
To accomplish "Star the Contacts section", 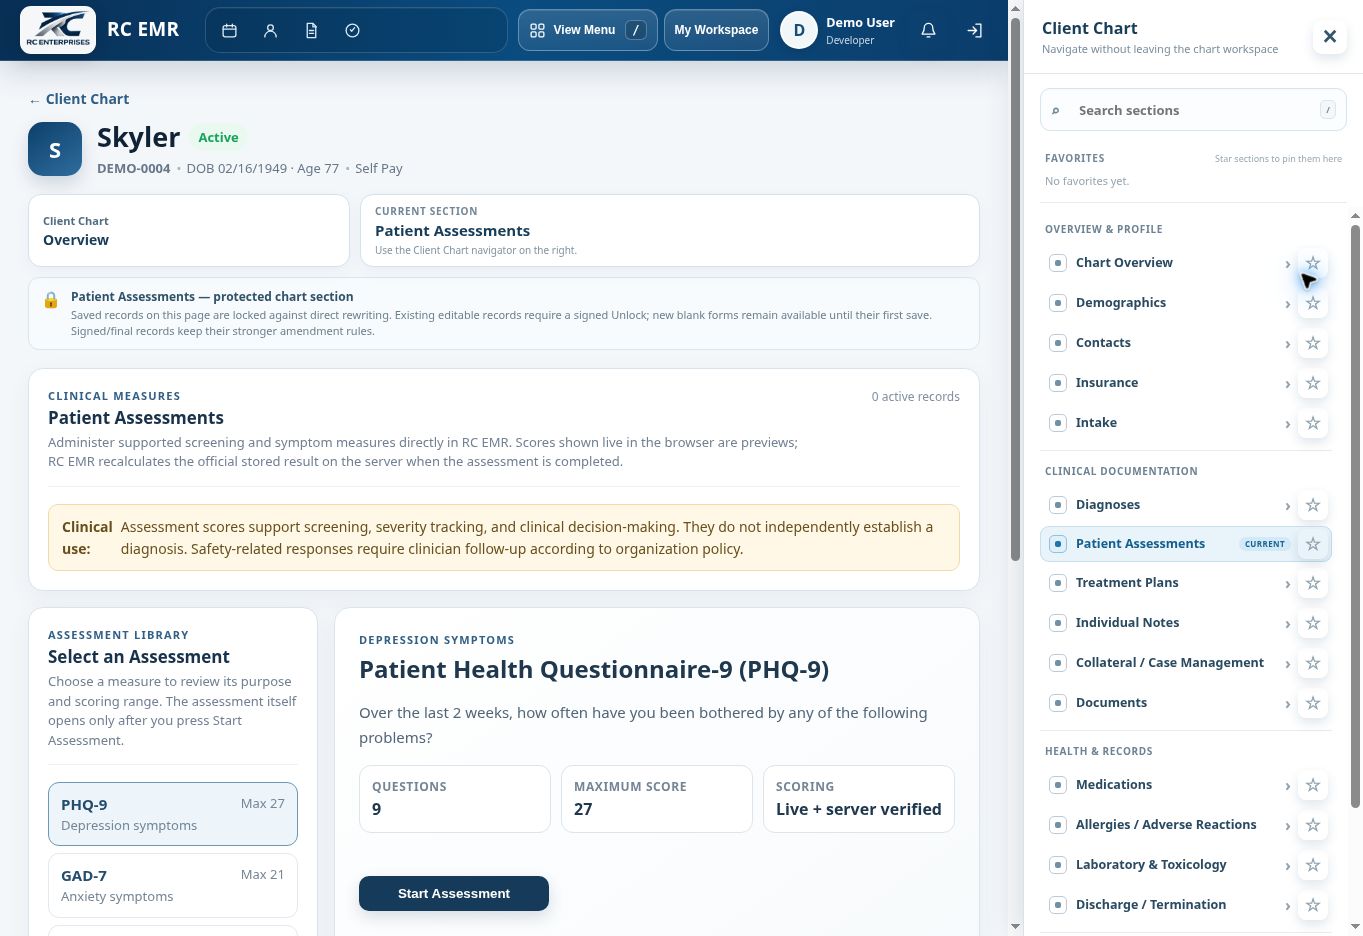I will tap(1313, 343).
